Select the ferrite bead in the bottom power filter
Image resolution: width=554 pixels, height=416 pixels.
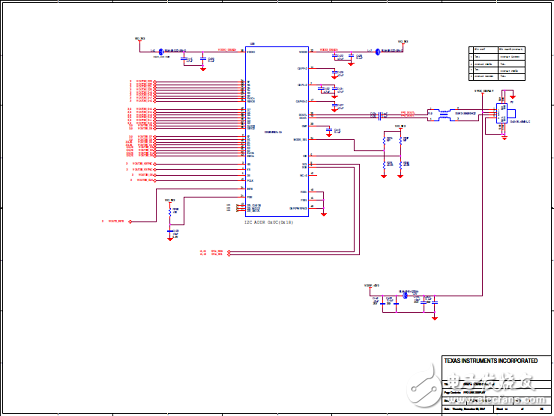click(x=405, y=295)
